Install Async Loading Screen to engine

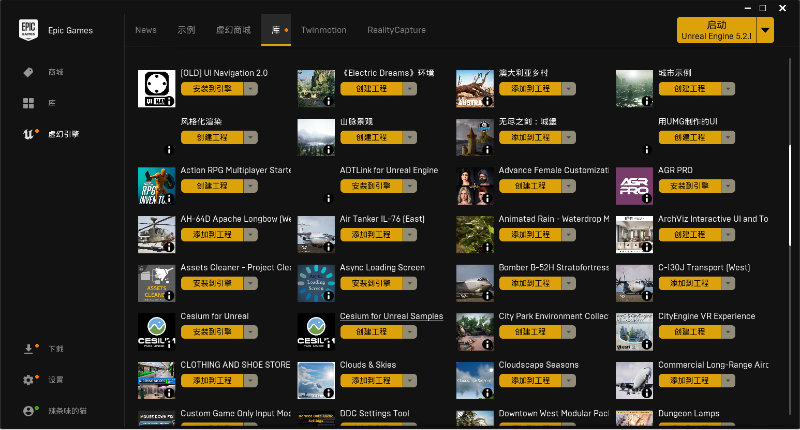(371, 283)
